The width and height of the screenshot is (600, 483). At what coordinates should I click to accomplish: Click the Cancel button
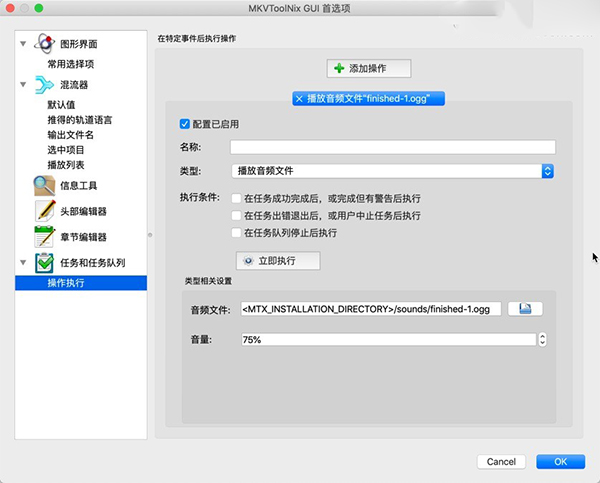501,462
